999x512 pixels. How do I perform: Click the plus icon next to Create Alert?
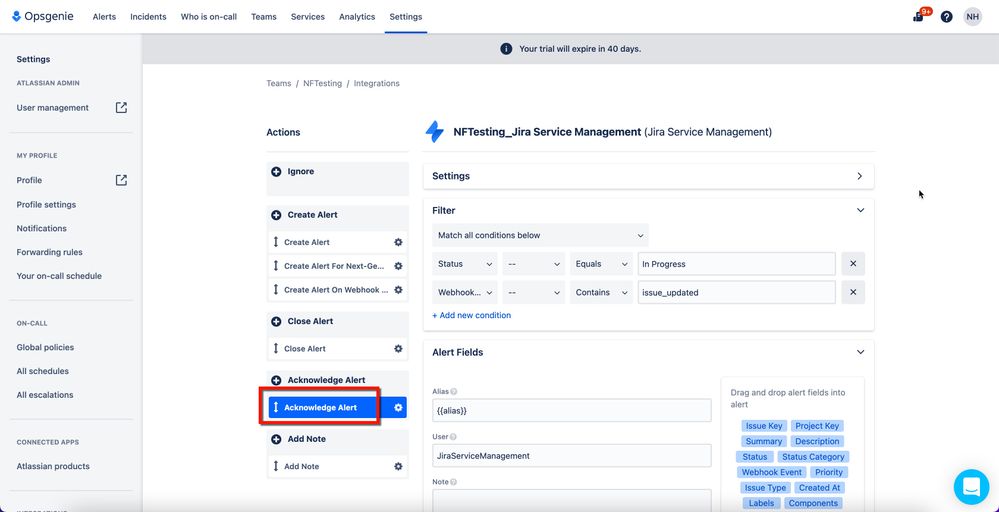click(277, 215)
